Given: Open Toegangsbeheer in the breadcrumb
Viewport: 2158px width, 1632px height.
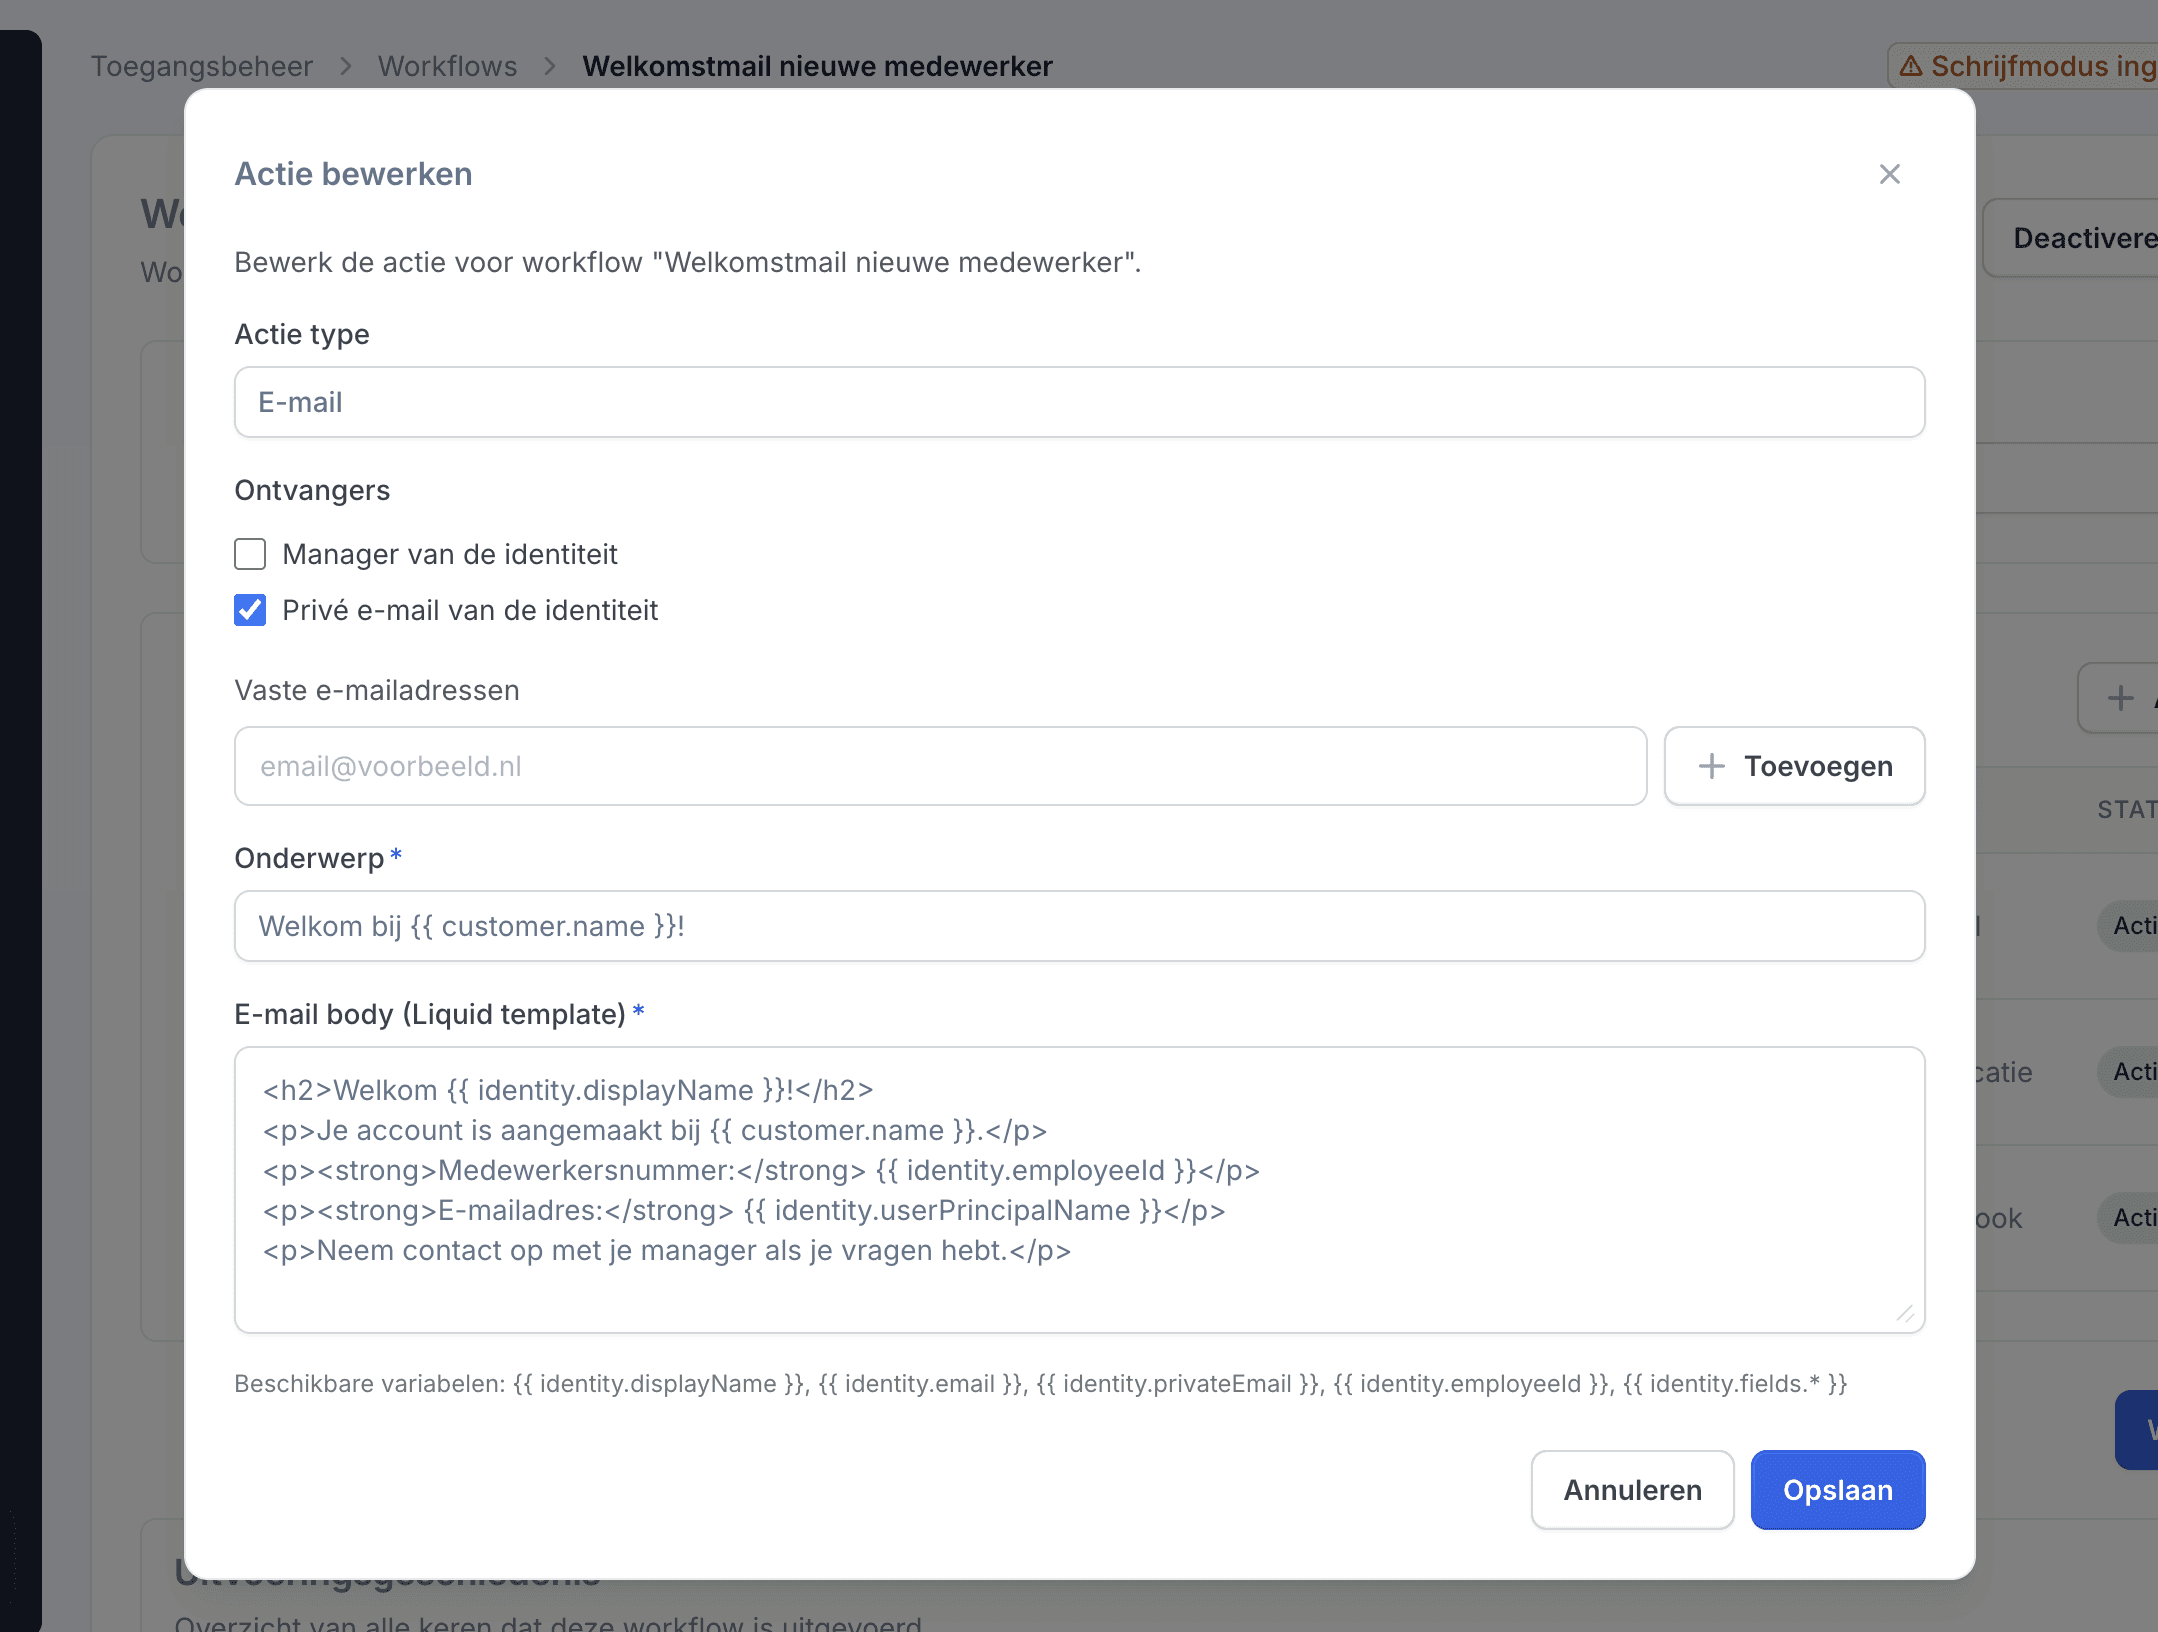Looking at the screenshot, I should coord(201,66).
